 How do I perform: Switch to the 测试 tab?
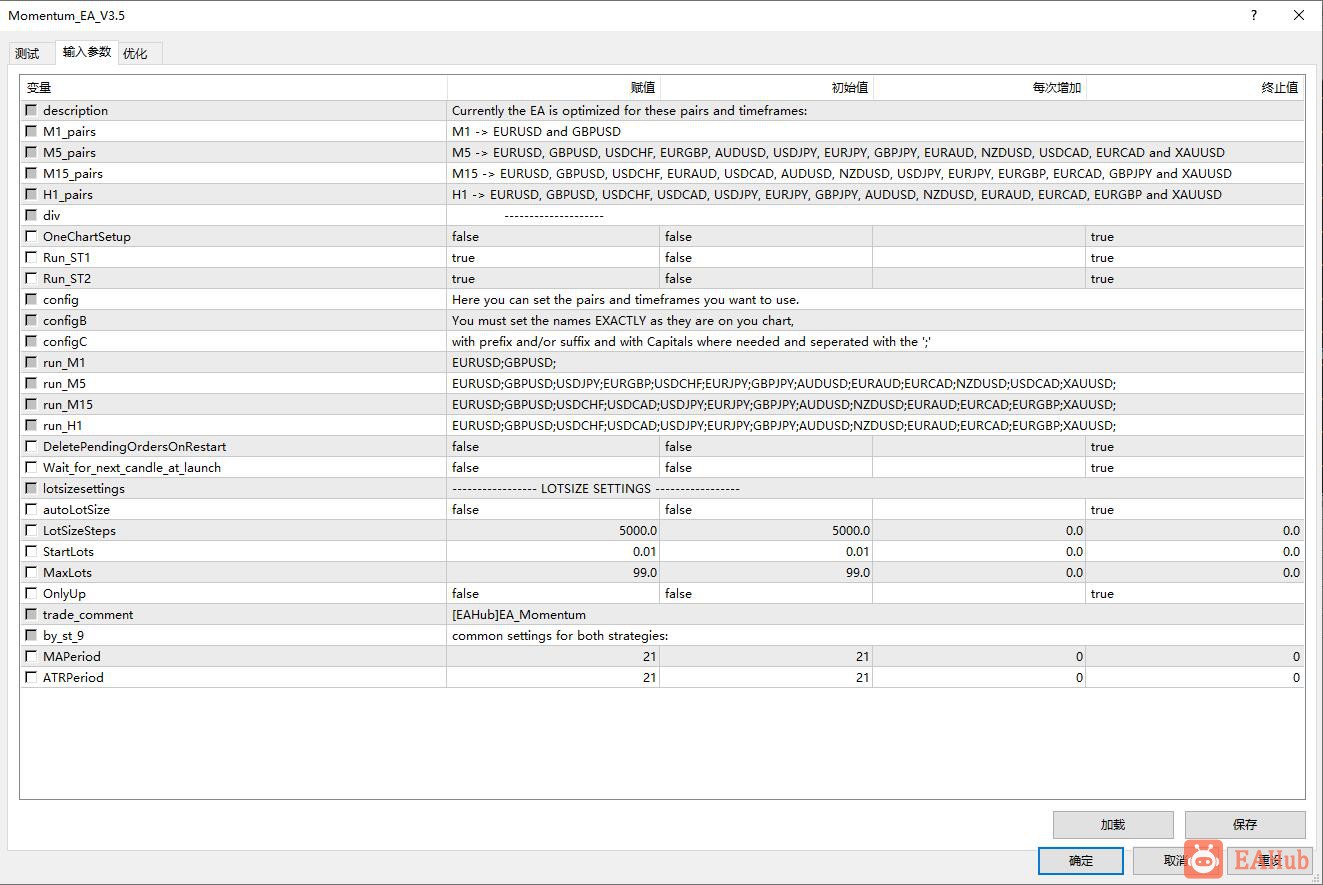pos(27,53)
